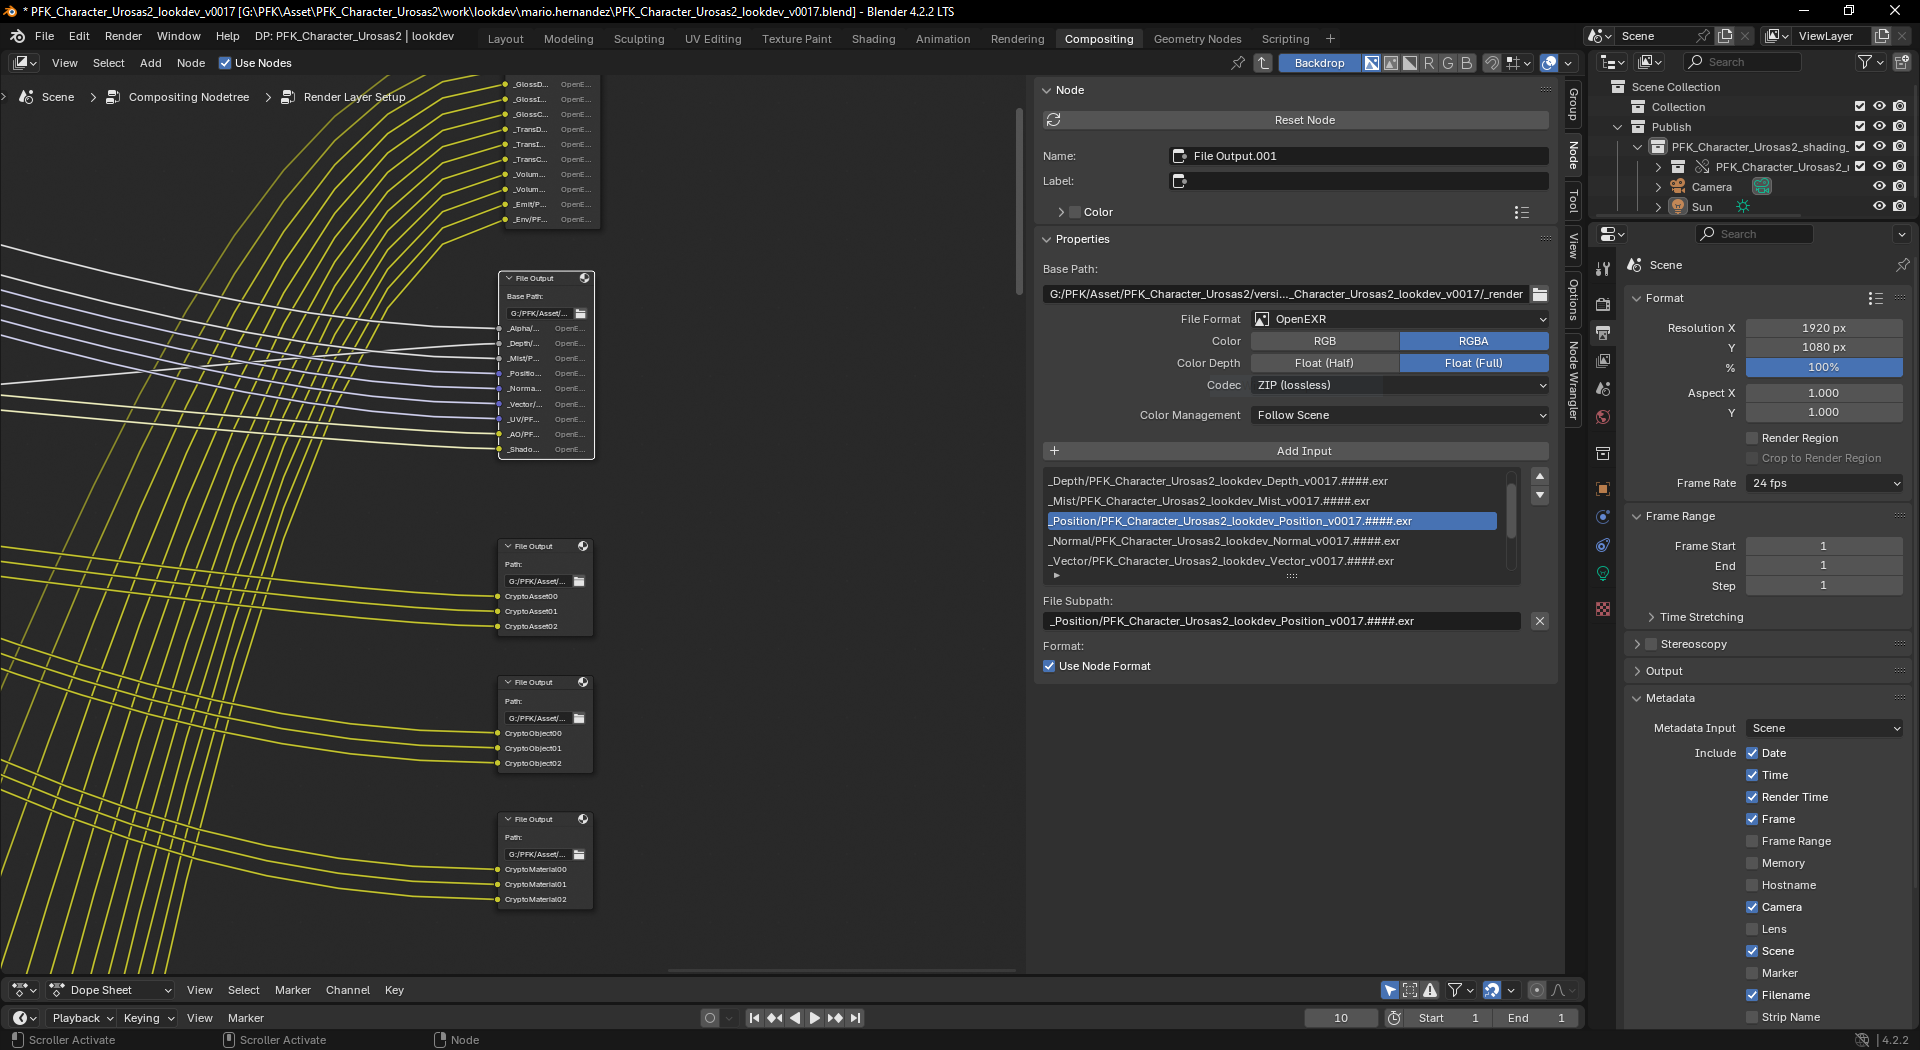The width and height of the screenshot is (1920, 1050).
Task: Open the Node Wrangler sidebar tab
Action: click(x=1573, y=380)
